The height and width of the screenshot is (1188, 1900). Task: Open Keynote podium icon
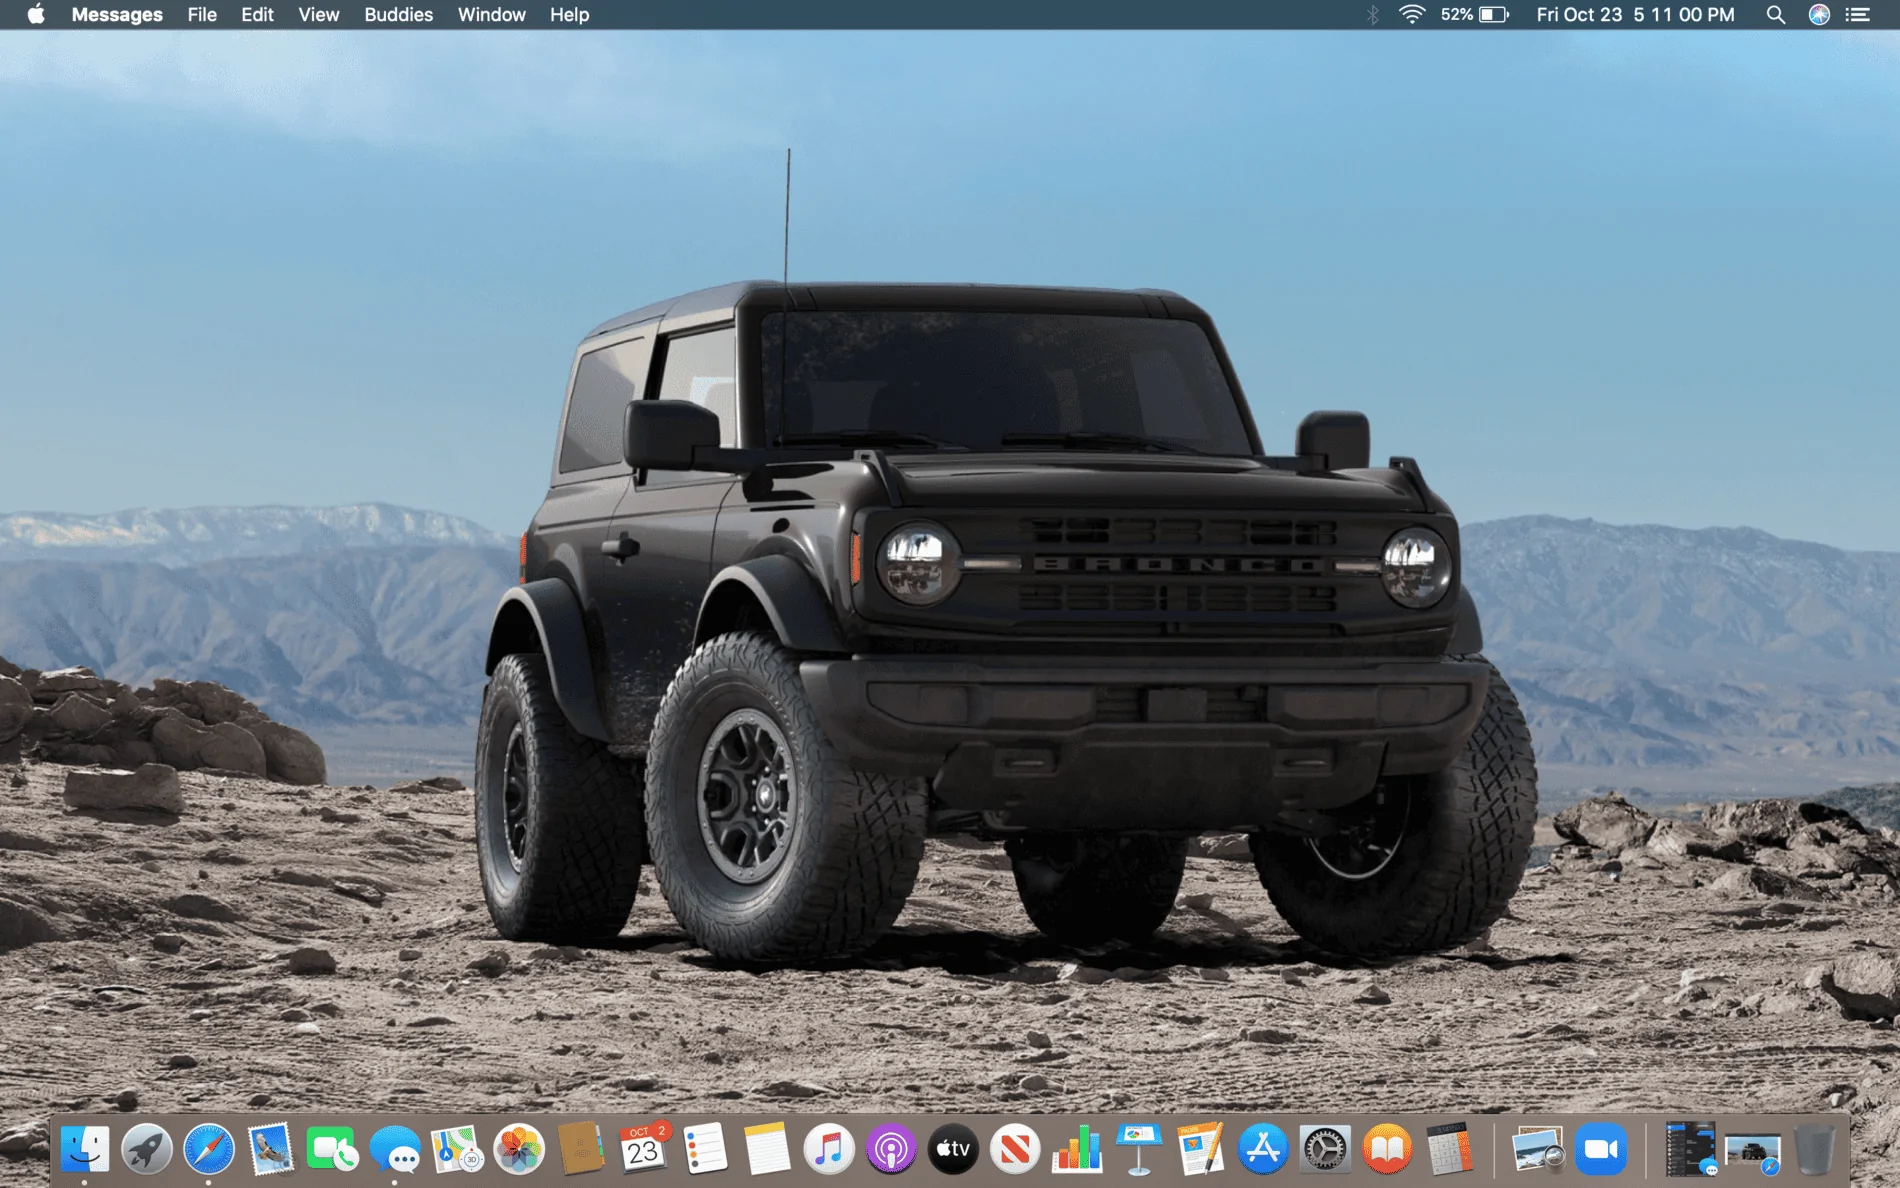[x=1139, y=1149]
